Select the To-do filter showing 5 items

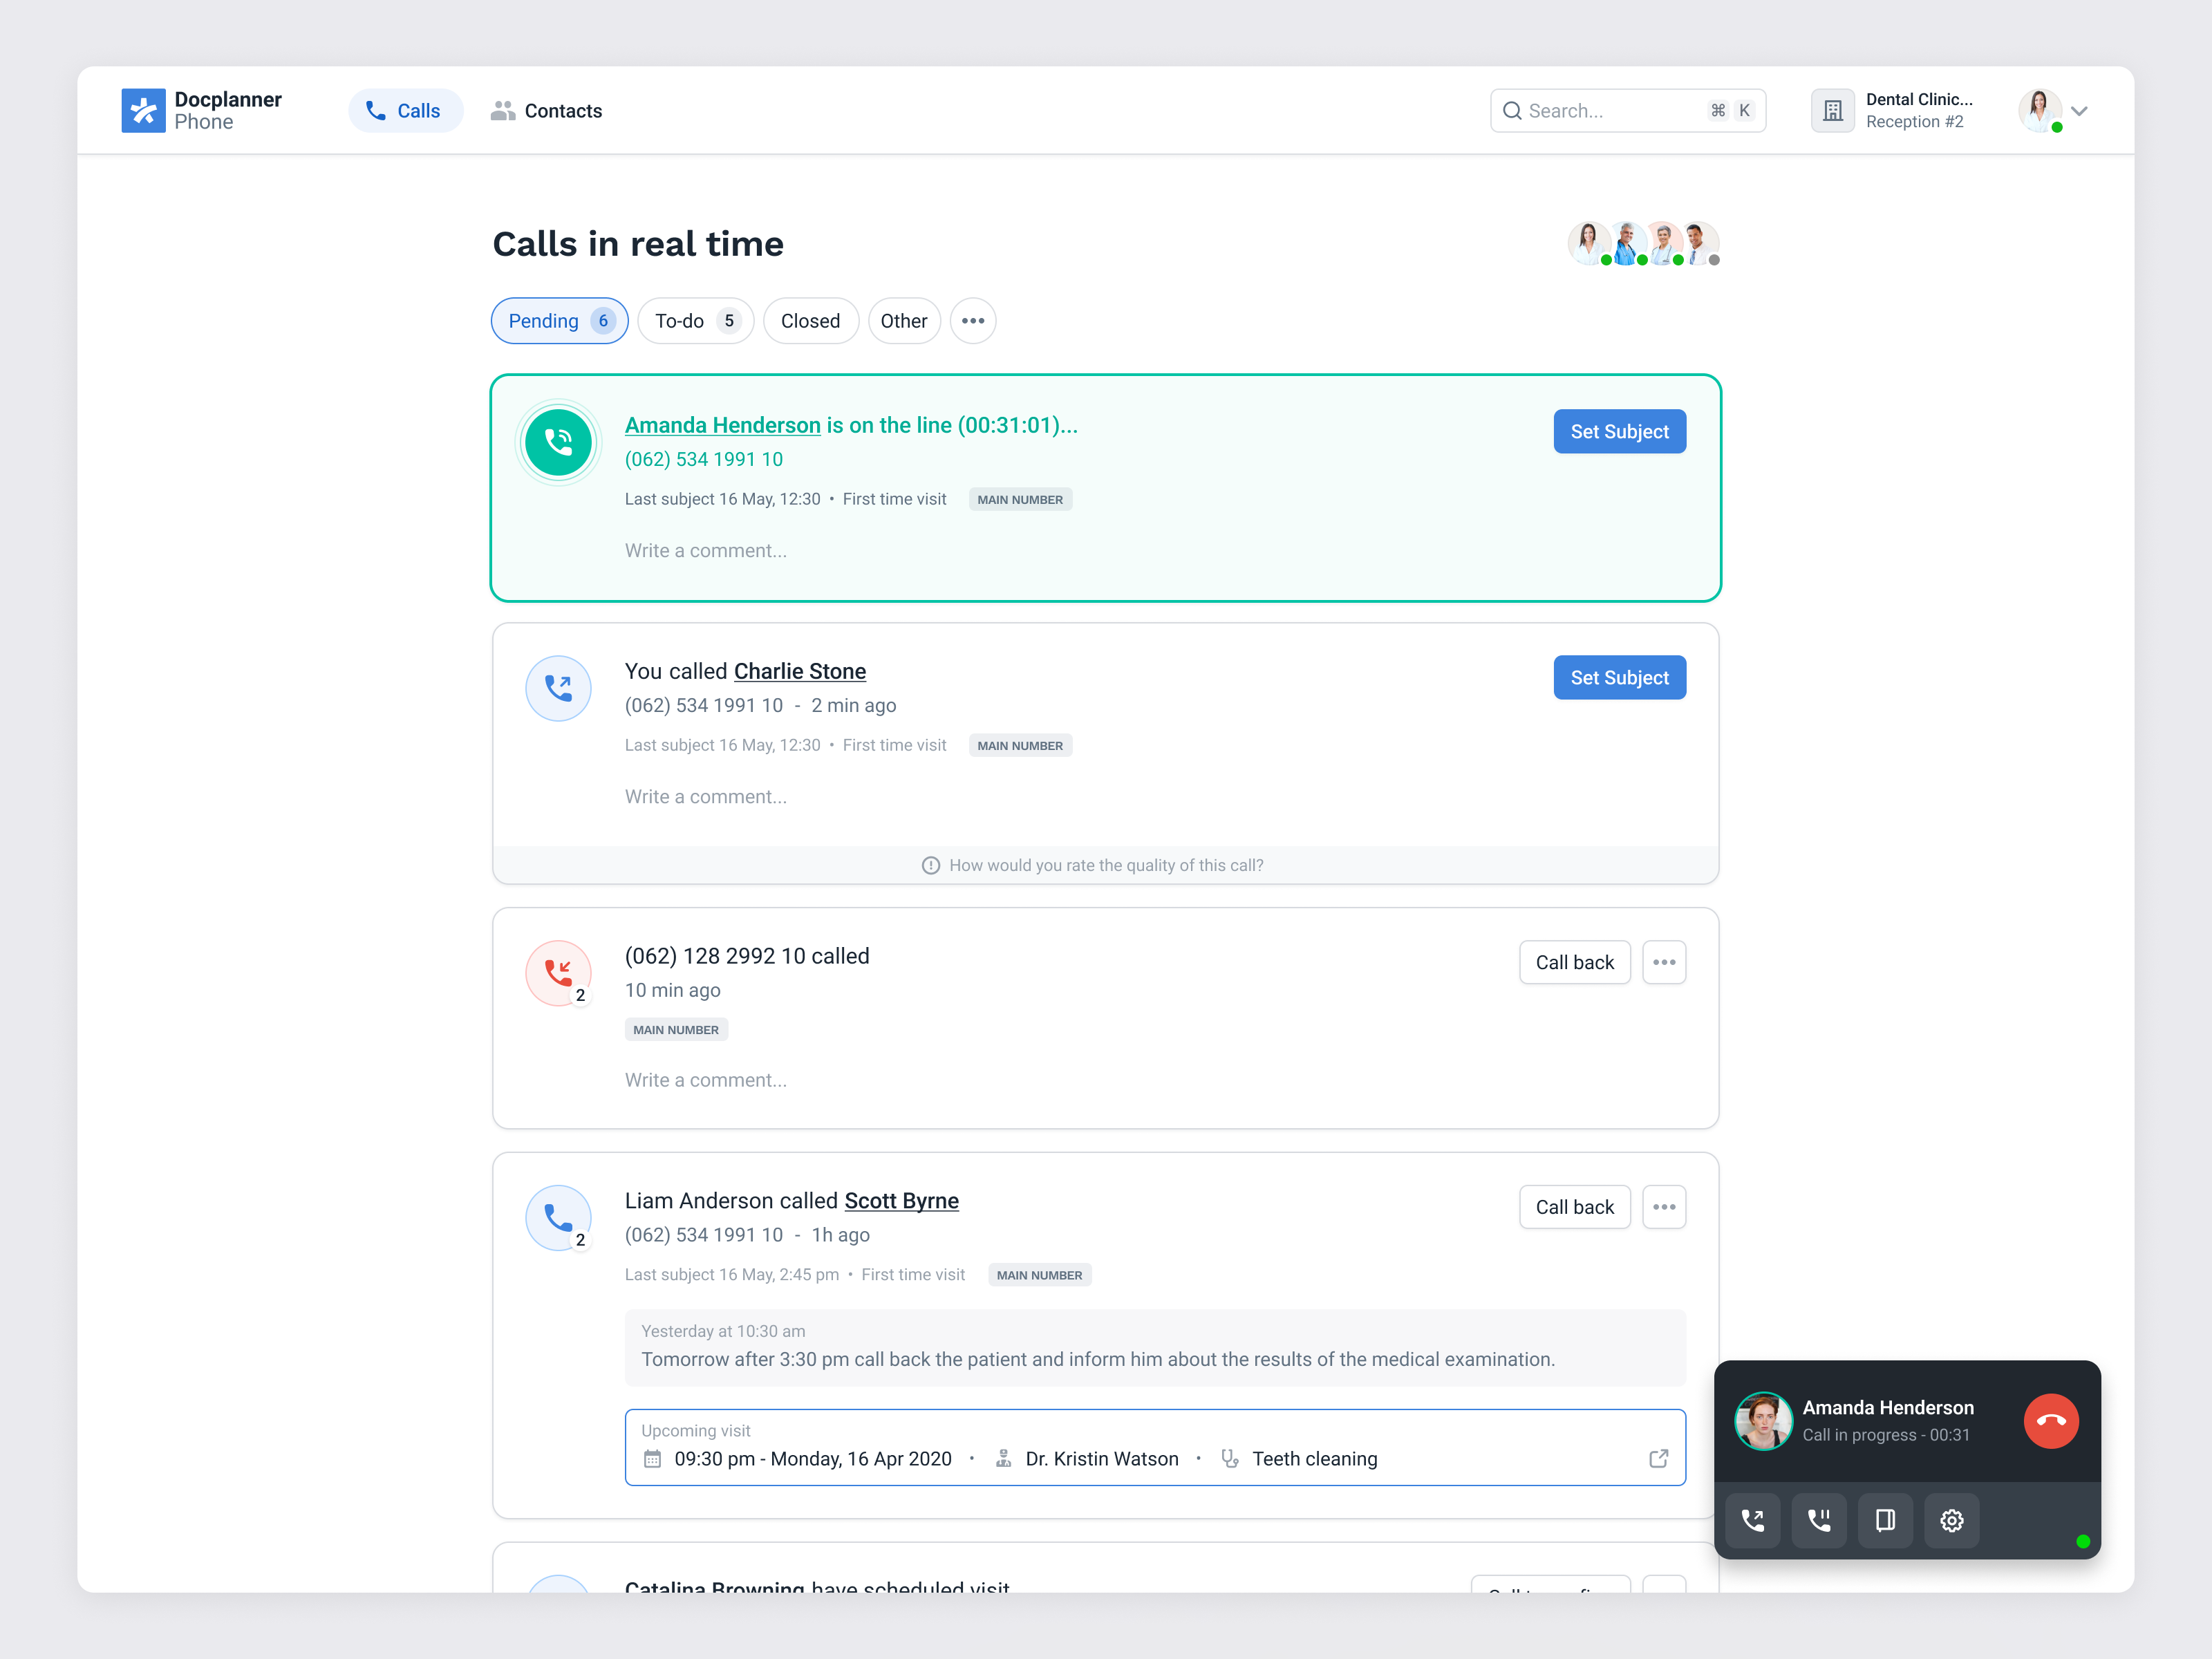pos(695,320)
